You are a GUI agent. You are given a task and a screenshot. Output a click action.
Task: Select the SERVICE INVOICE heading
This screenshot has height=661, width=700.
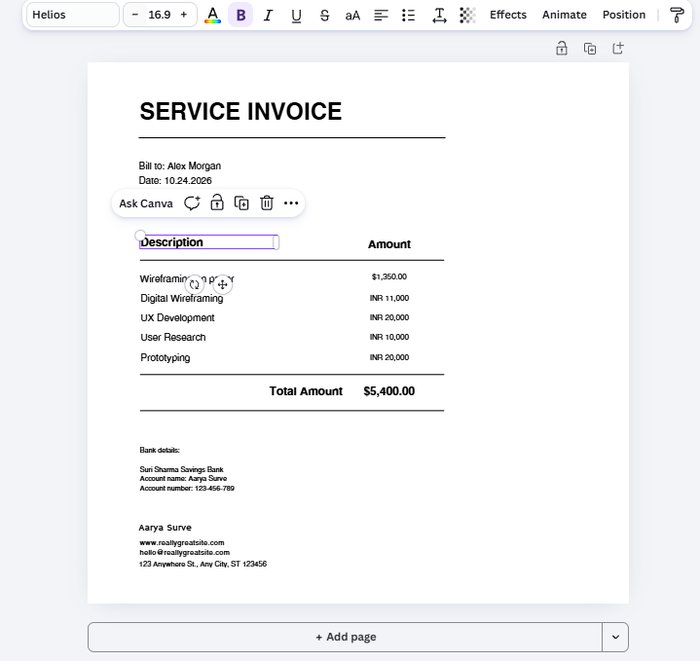241,111
